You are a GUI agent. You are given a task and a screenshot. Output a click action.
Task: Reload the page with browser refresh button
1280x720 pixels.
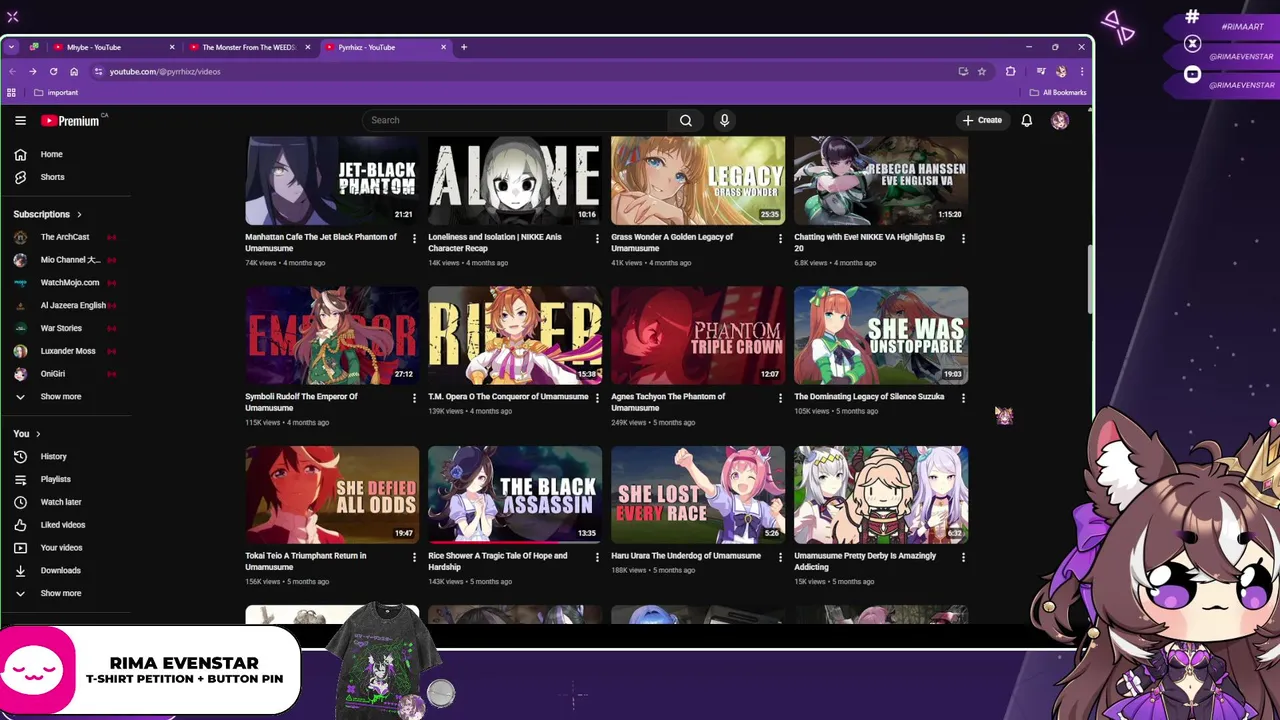point(53,72)
